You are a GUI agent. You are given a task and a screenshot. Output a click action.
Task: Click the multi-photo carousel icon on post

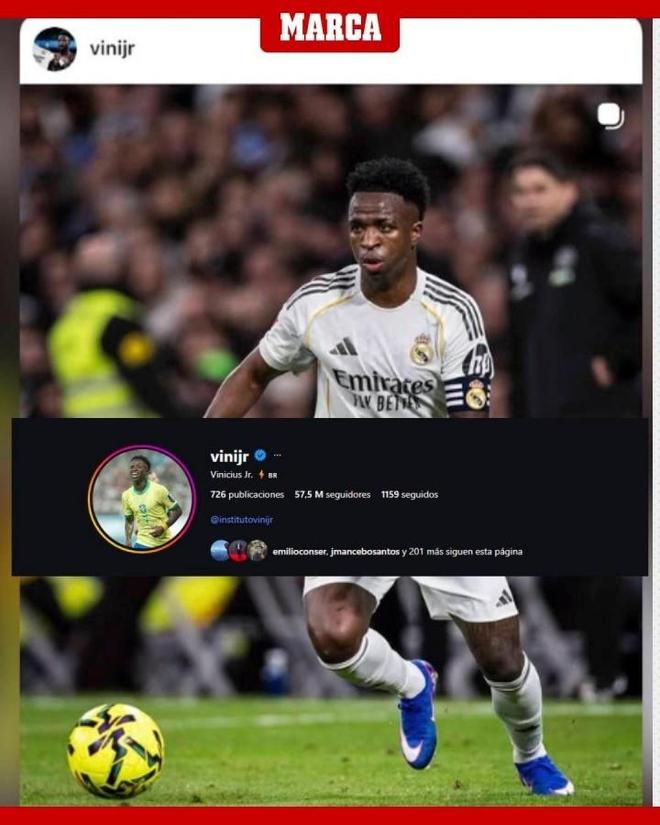(x=611, y=116)
